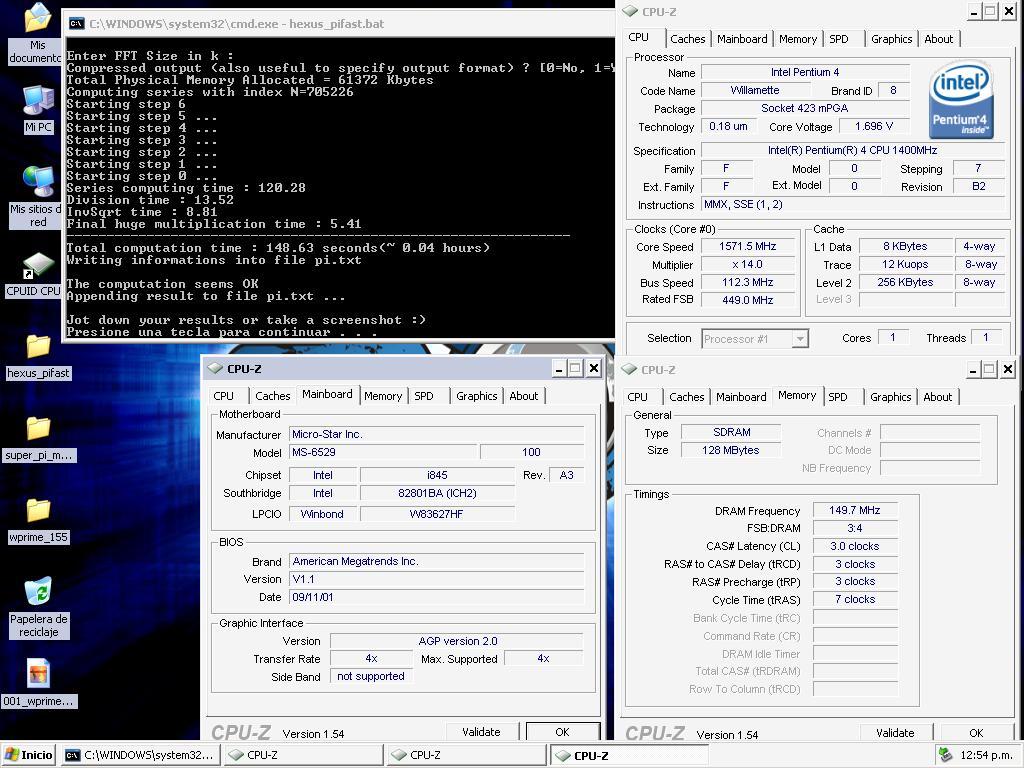Click the DRAM Frequency 149.7 MHz value

855,510
